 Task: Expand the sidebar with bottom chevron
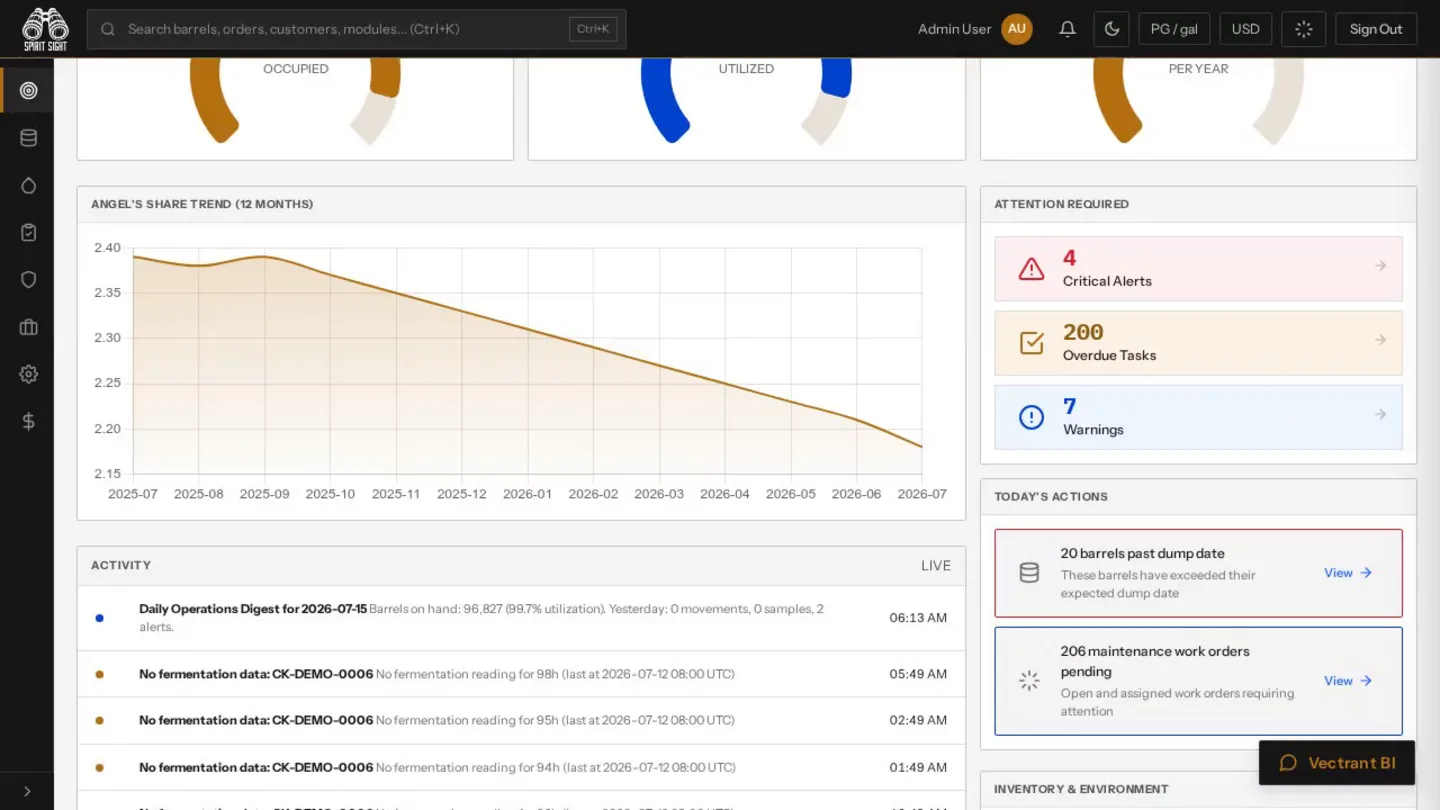pyautogui.click(x=27, y=791)
